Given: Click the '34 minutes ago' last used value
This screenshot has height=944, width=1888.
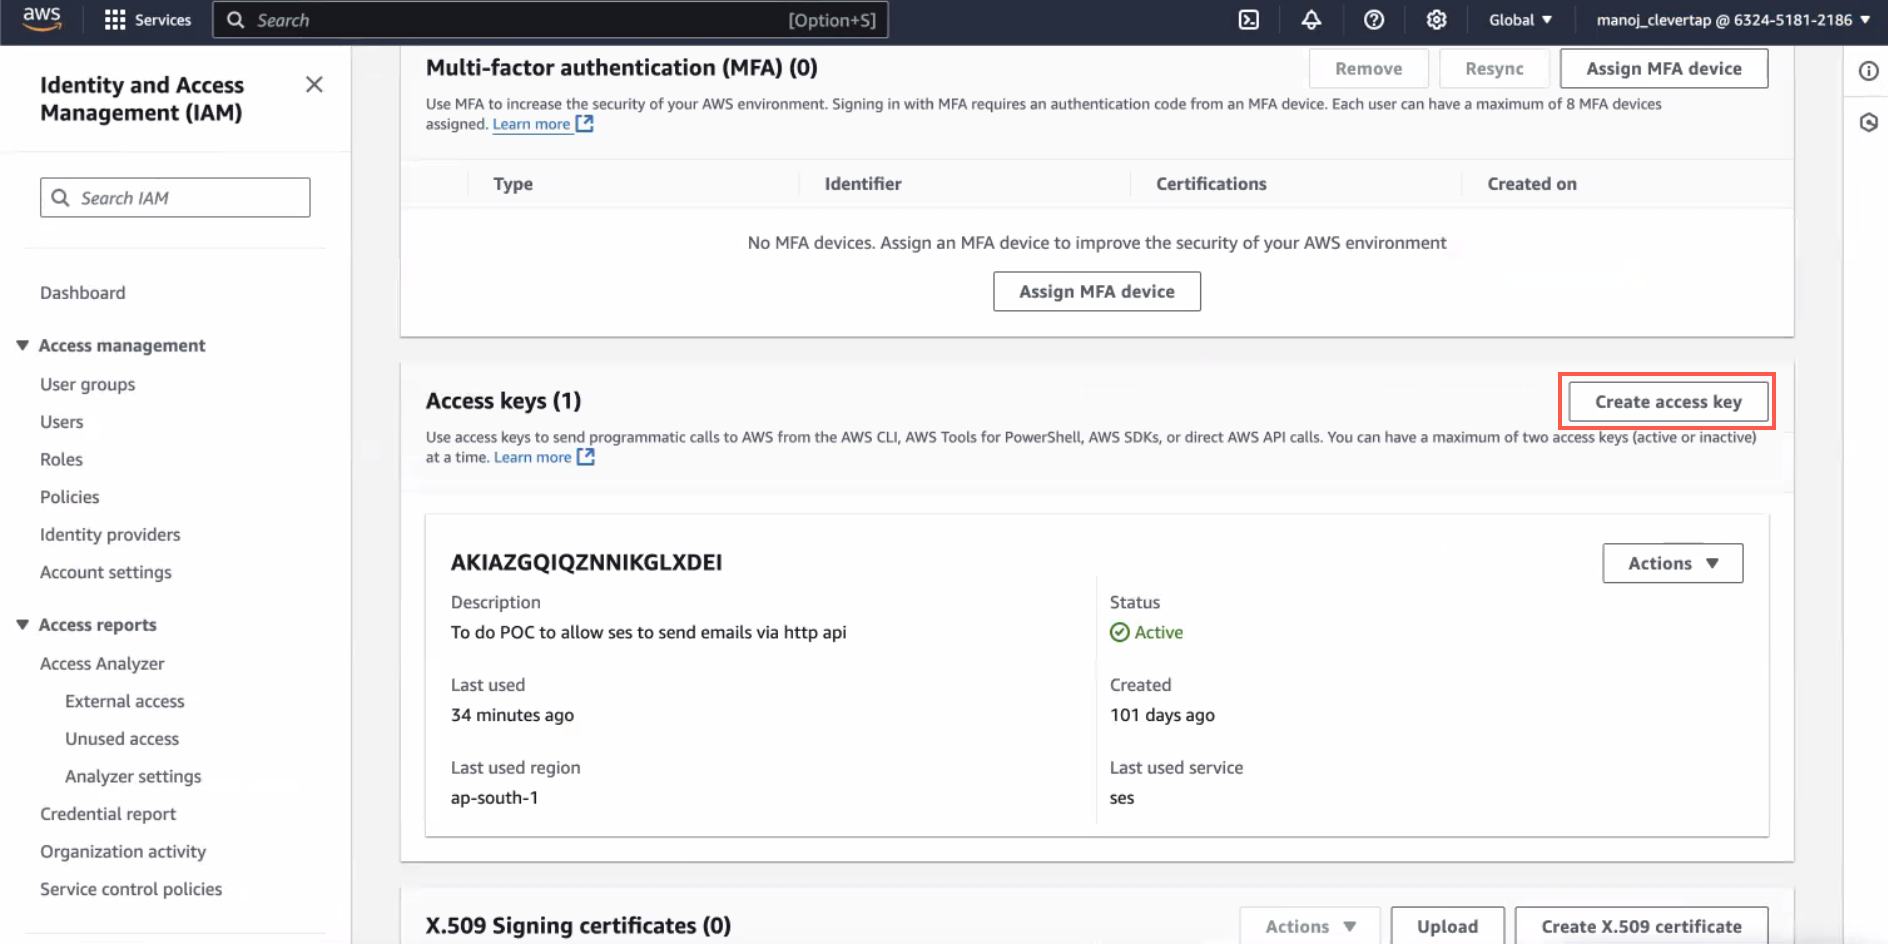Looking at the screenshot, I should (x=512, y=715).
